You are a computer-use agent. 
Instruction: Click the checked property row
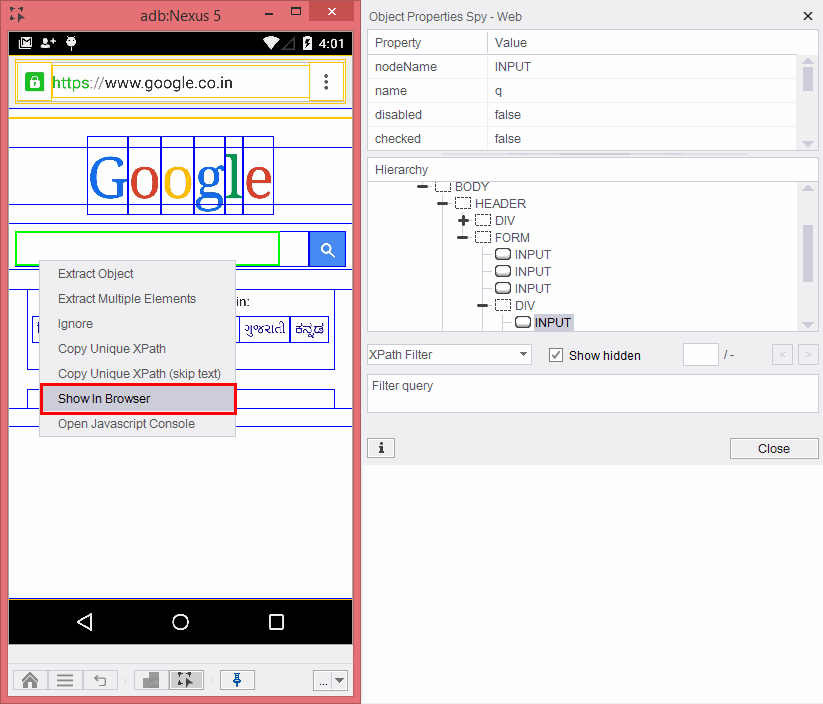pyautogui.click(x=584, y=139)
